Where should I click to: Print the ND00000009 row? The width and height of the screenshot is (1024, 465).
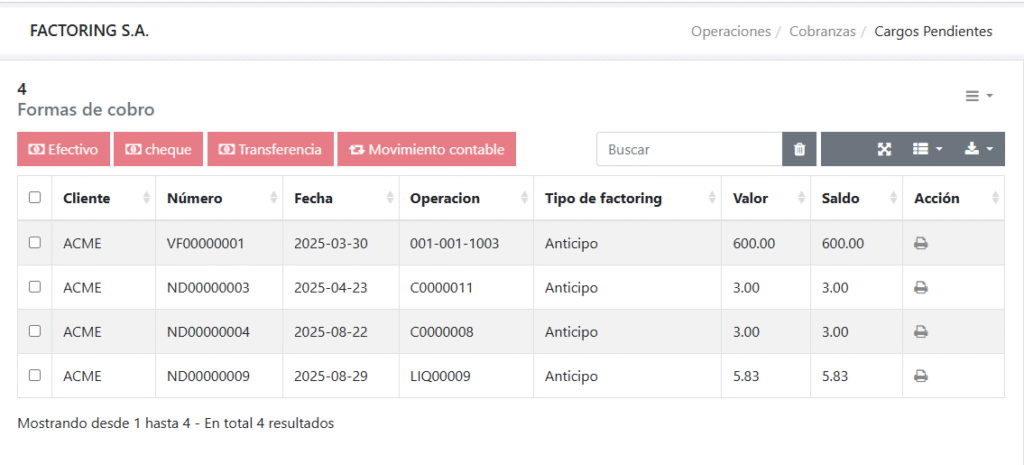tap(921, 376)
